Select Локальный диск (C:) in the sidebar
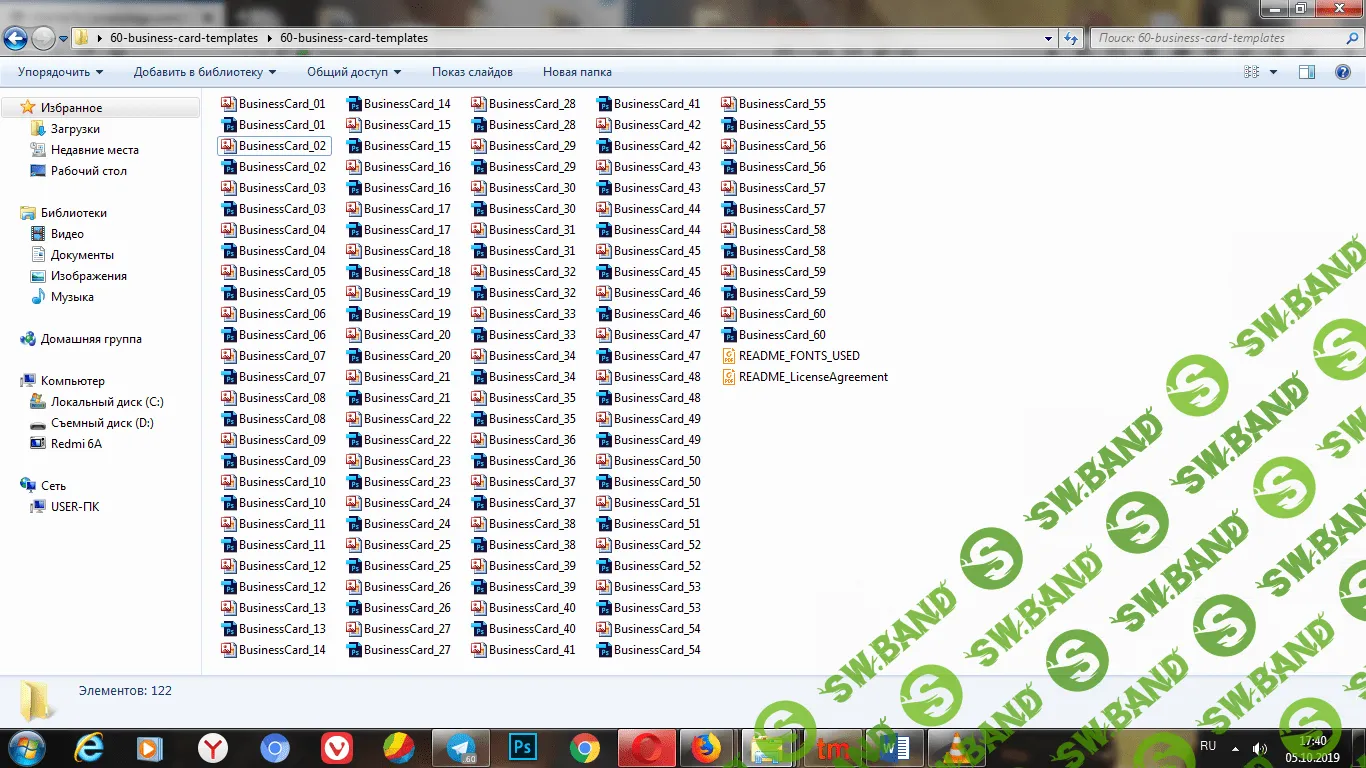 tap(107, 402)
